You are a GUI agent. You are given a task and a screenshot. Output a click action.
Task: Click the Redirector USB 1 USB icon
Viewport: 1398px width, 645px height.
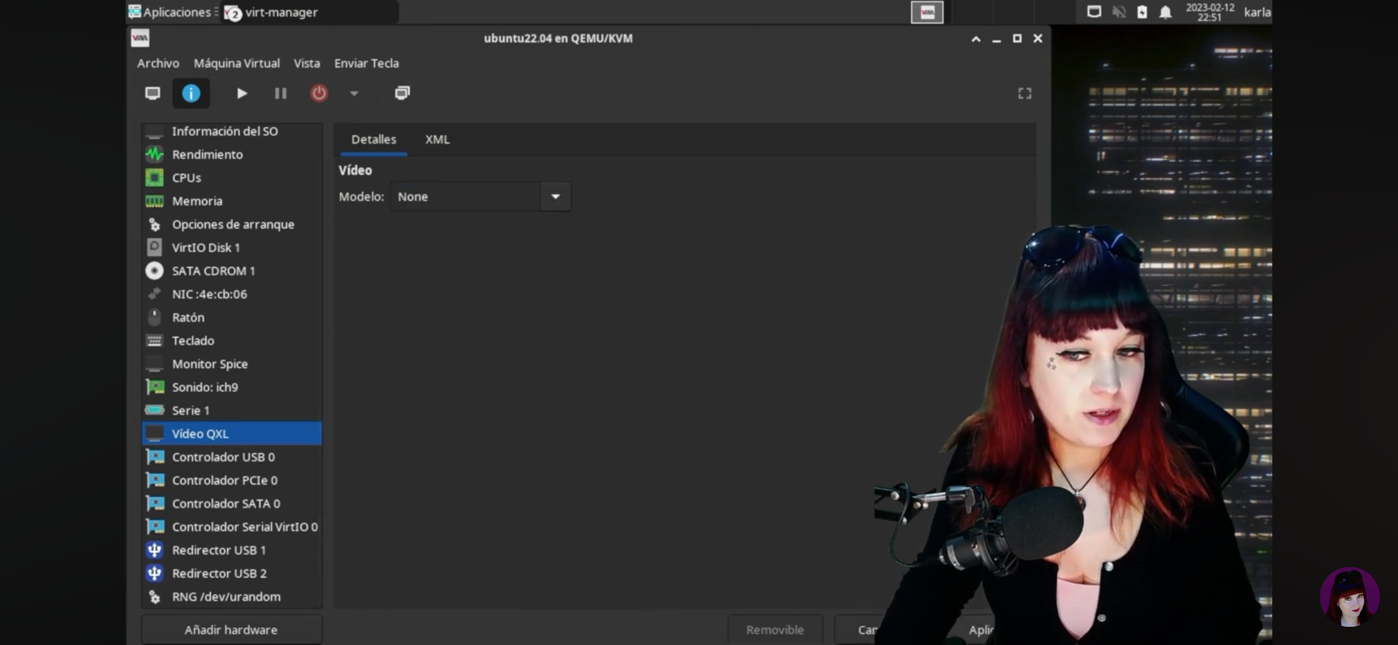(154, 550)
